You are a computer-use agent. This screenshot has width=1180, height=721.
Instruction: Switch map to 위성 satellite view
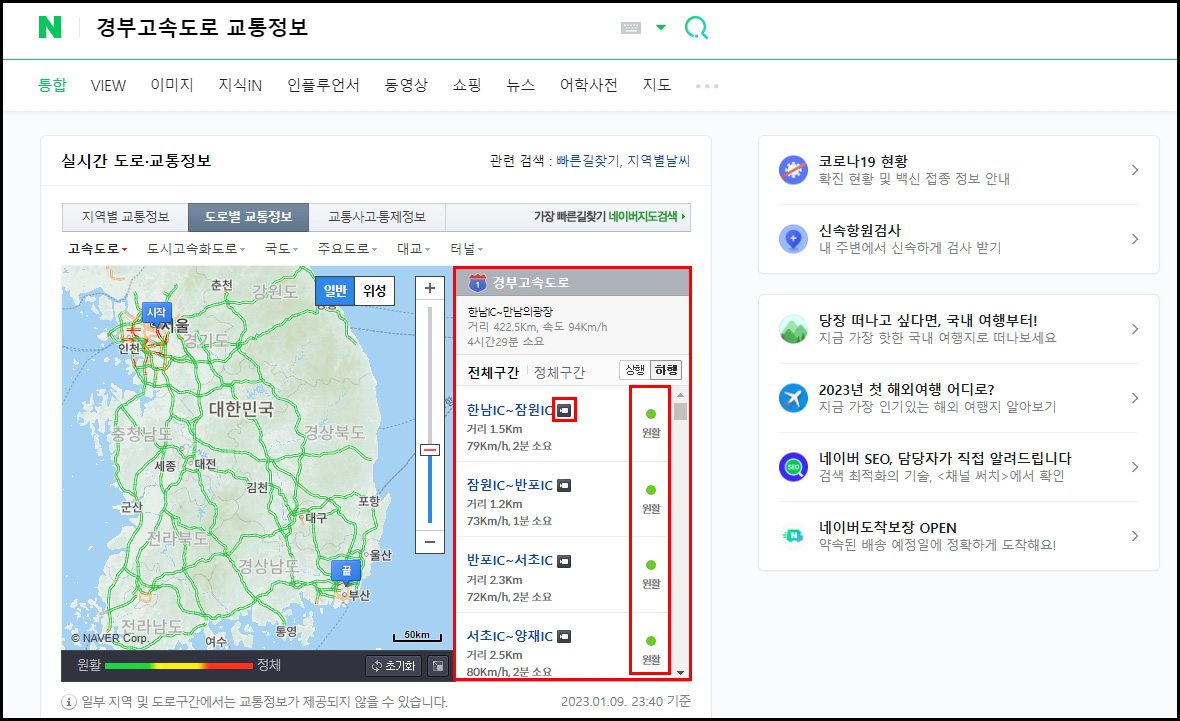tap(374, 291)
